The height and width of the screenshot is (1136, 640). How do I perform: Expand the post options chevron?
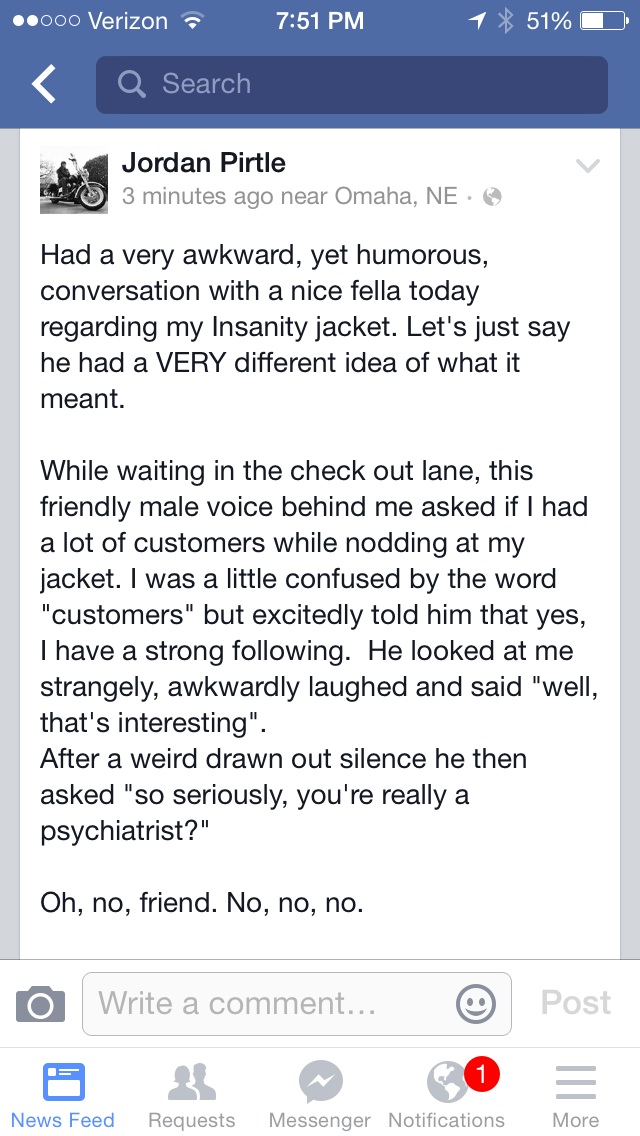coord(587,166)
